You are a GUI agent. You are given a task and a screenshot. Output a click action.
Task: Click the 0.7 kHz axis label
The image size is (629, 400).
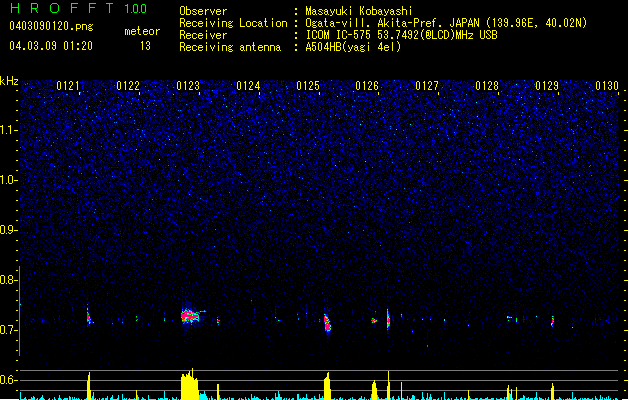click(x=9, y=330)
